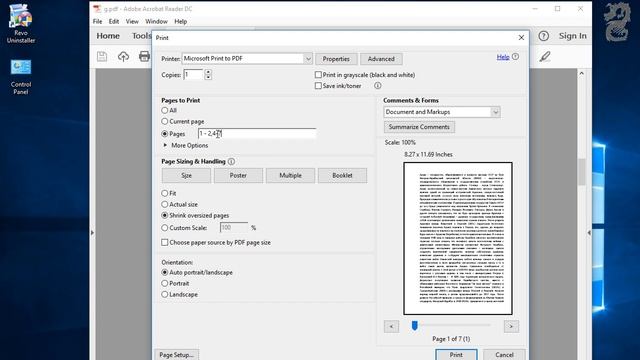Select Current page radio button
This screenshot has height=360, width=640.
coord(164,121)
